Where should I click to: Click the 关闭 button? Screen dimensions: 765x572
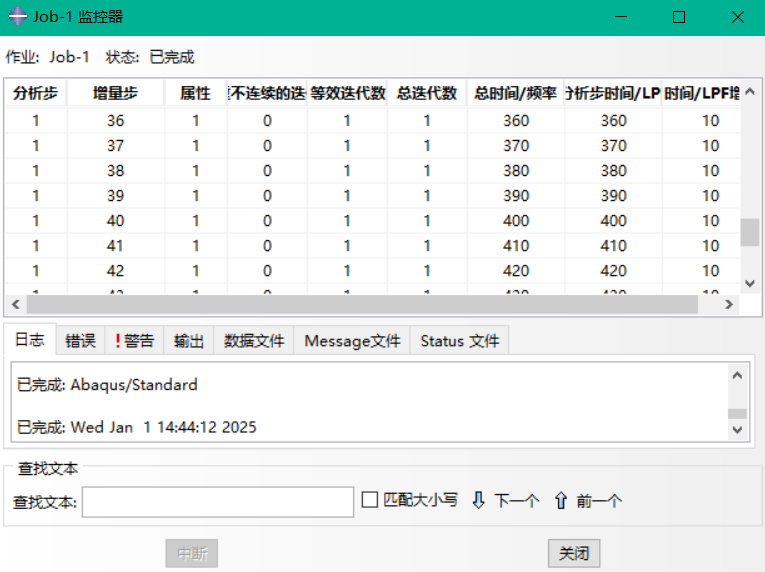[574, 553]
